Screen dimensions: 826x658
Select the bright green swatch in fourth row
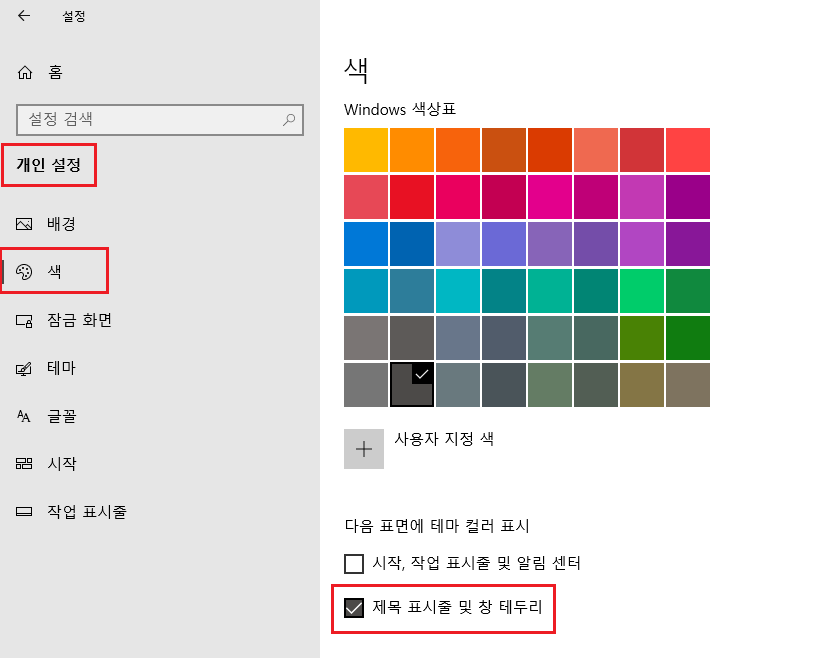[x=642, y=291]
